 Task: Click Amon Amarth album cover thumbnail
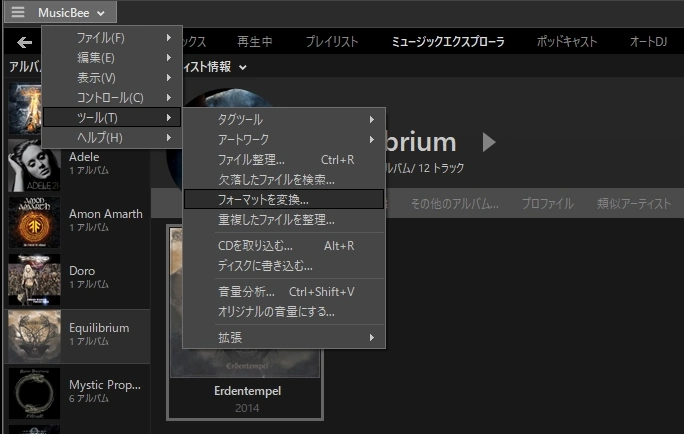point(34,222)
